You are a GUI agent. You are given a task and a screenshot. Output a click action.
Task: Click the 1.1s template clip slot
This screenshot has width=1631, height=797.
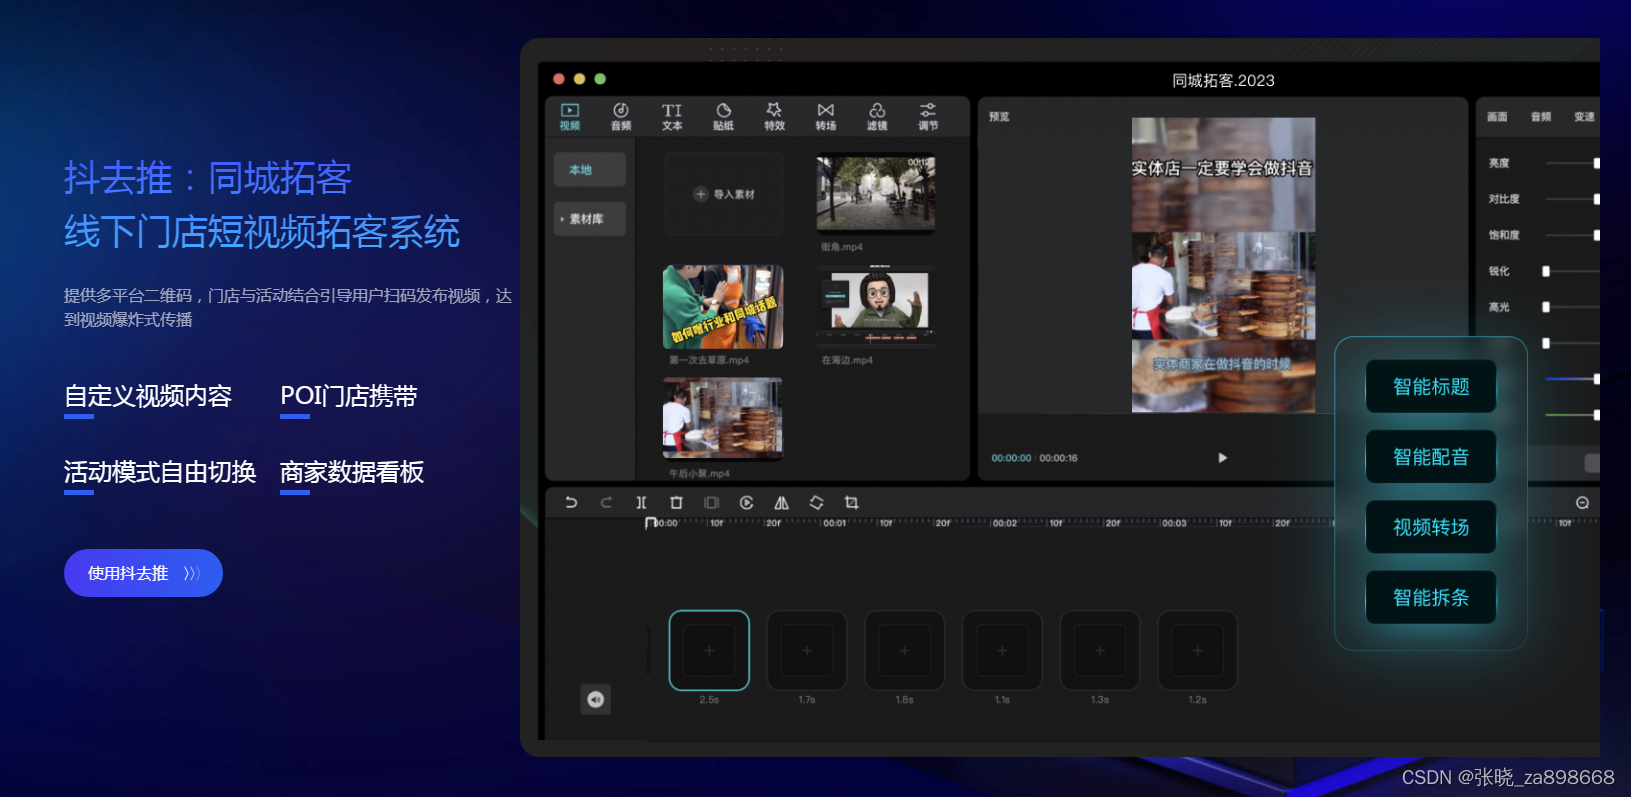tap(1002, 650)
